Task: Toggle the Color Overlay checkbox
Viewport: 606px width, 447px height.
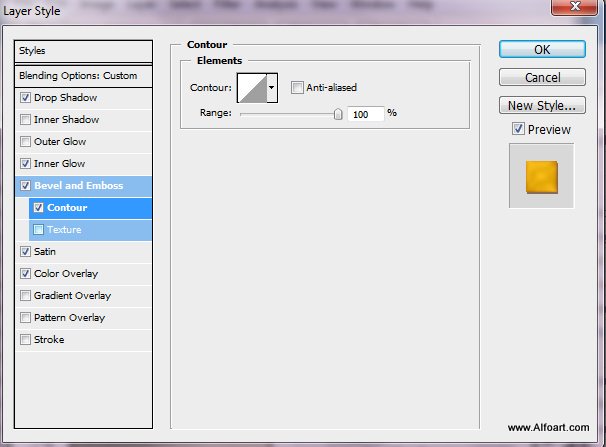Action: (26, 274)
